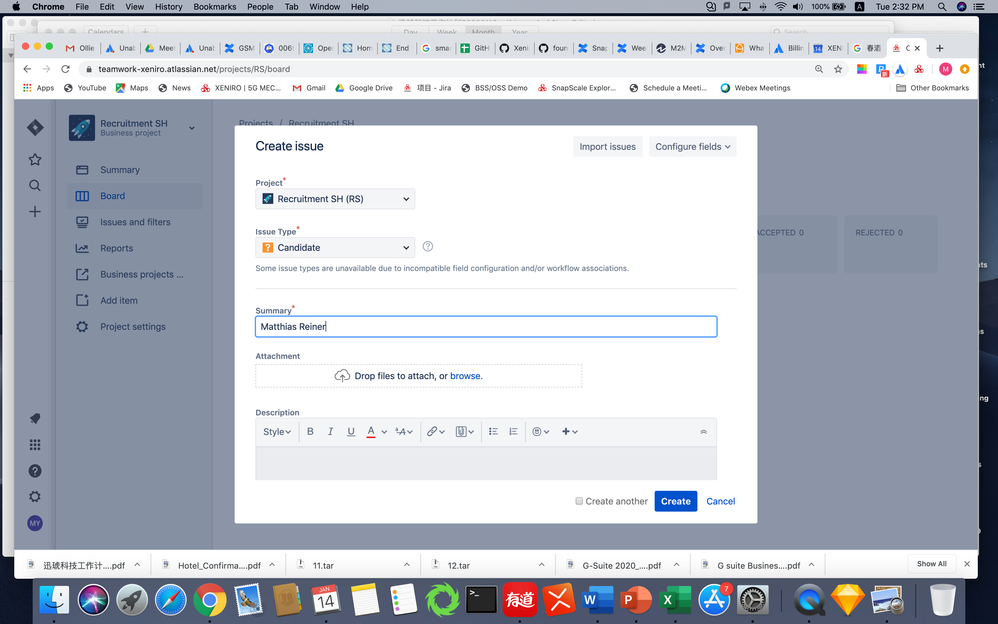Apply underline in Description toolbar
The image size is (998, 624).
[351, 432]
